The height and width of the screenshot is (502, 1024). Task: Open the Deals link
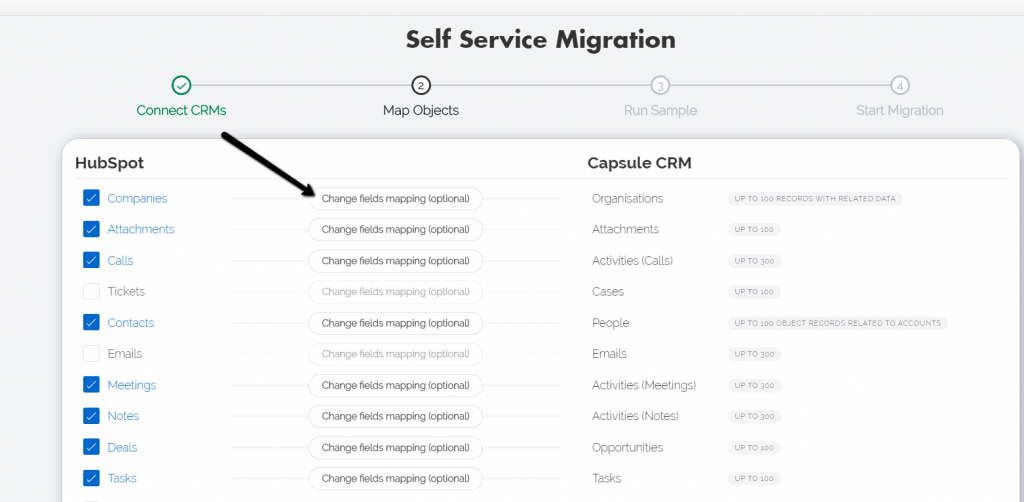coord(122,447)
